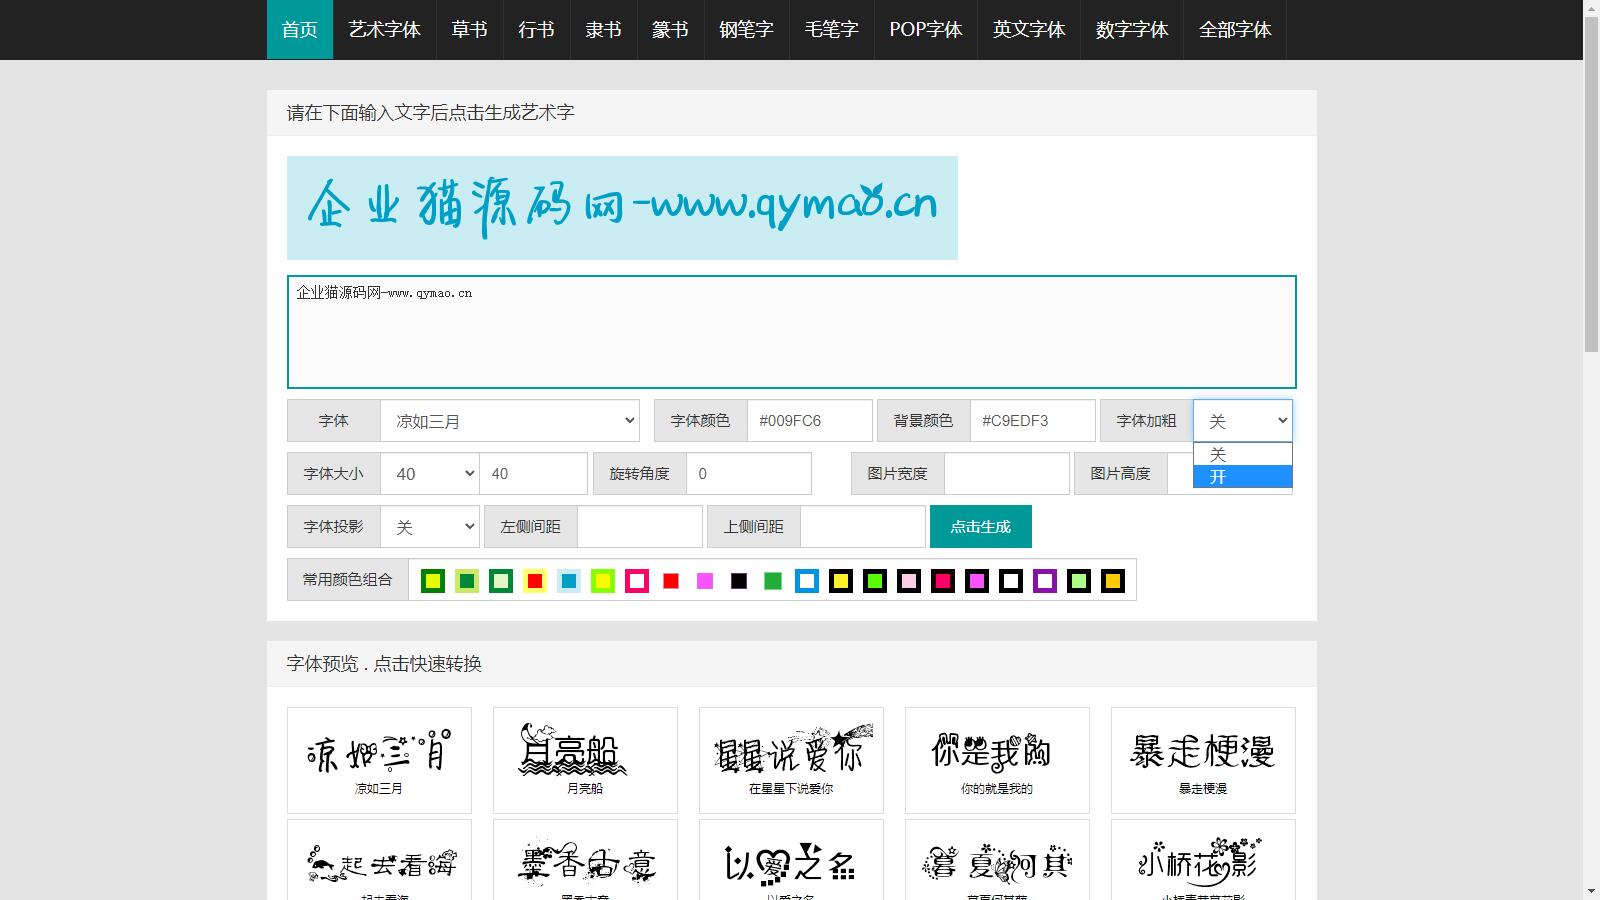Apply the green swatch with black border

point(875,581)
